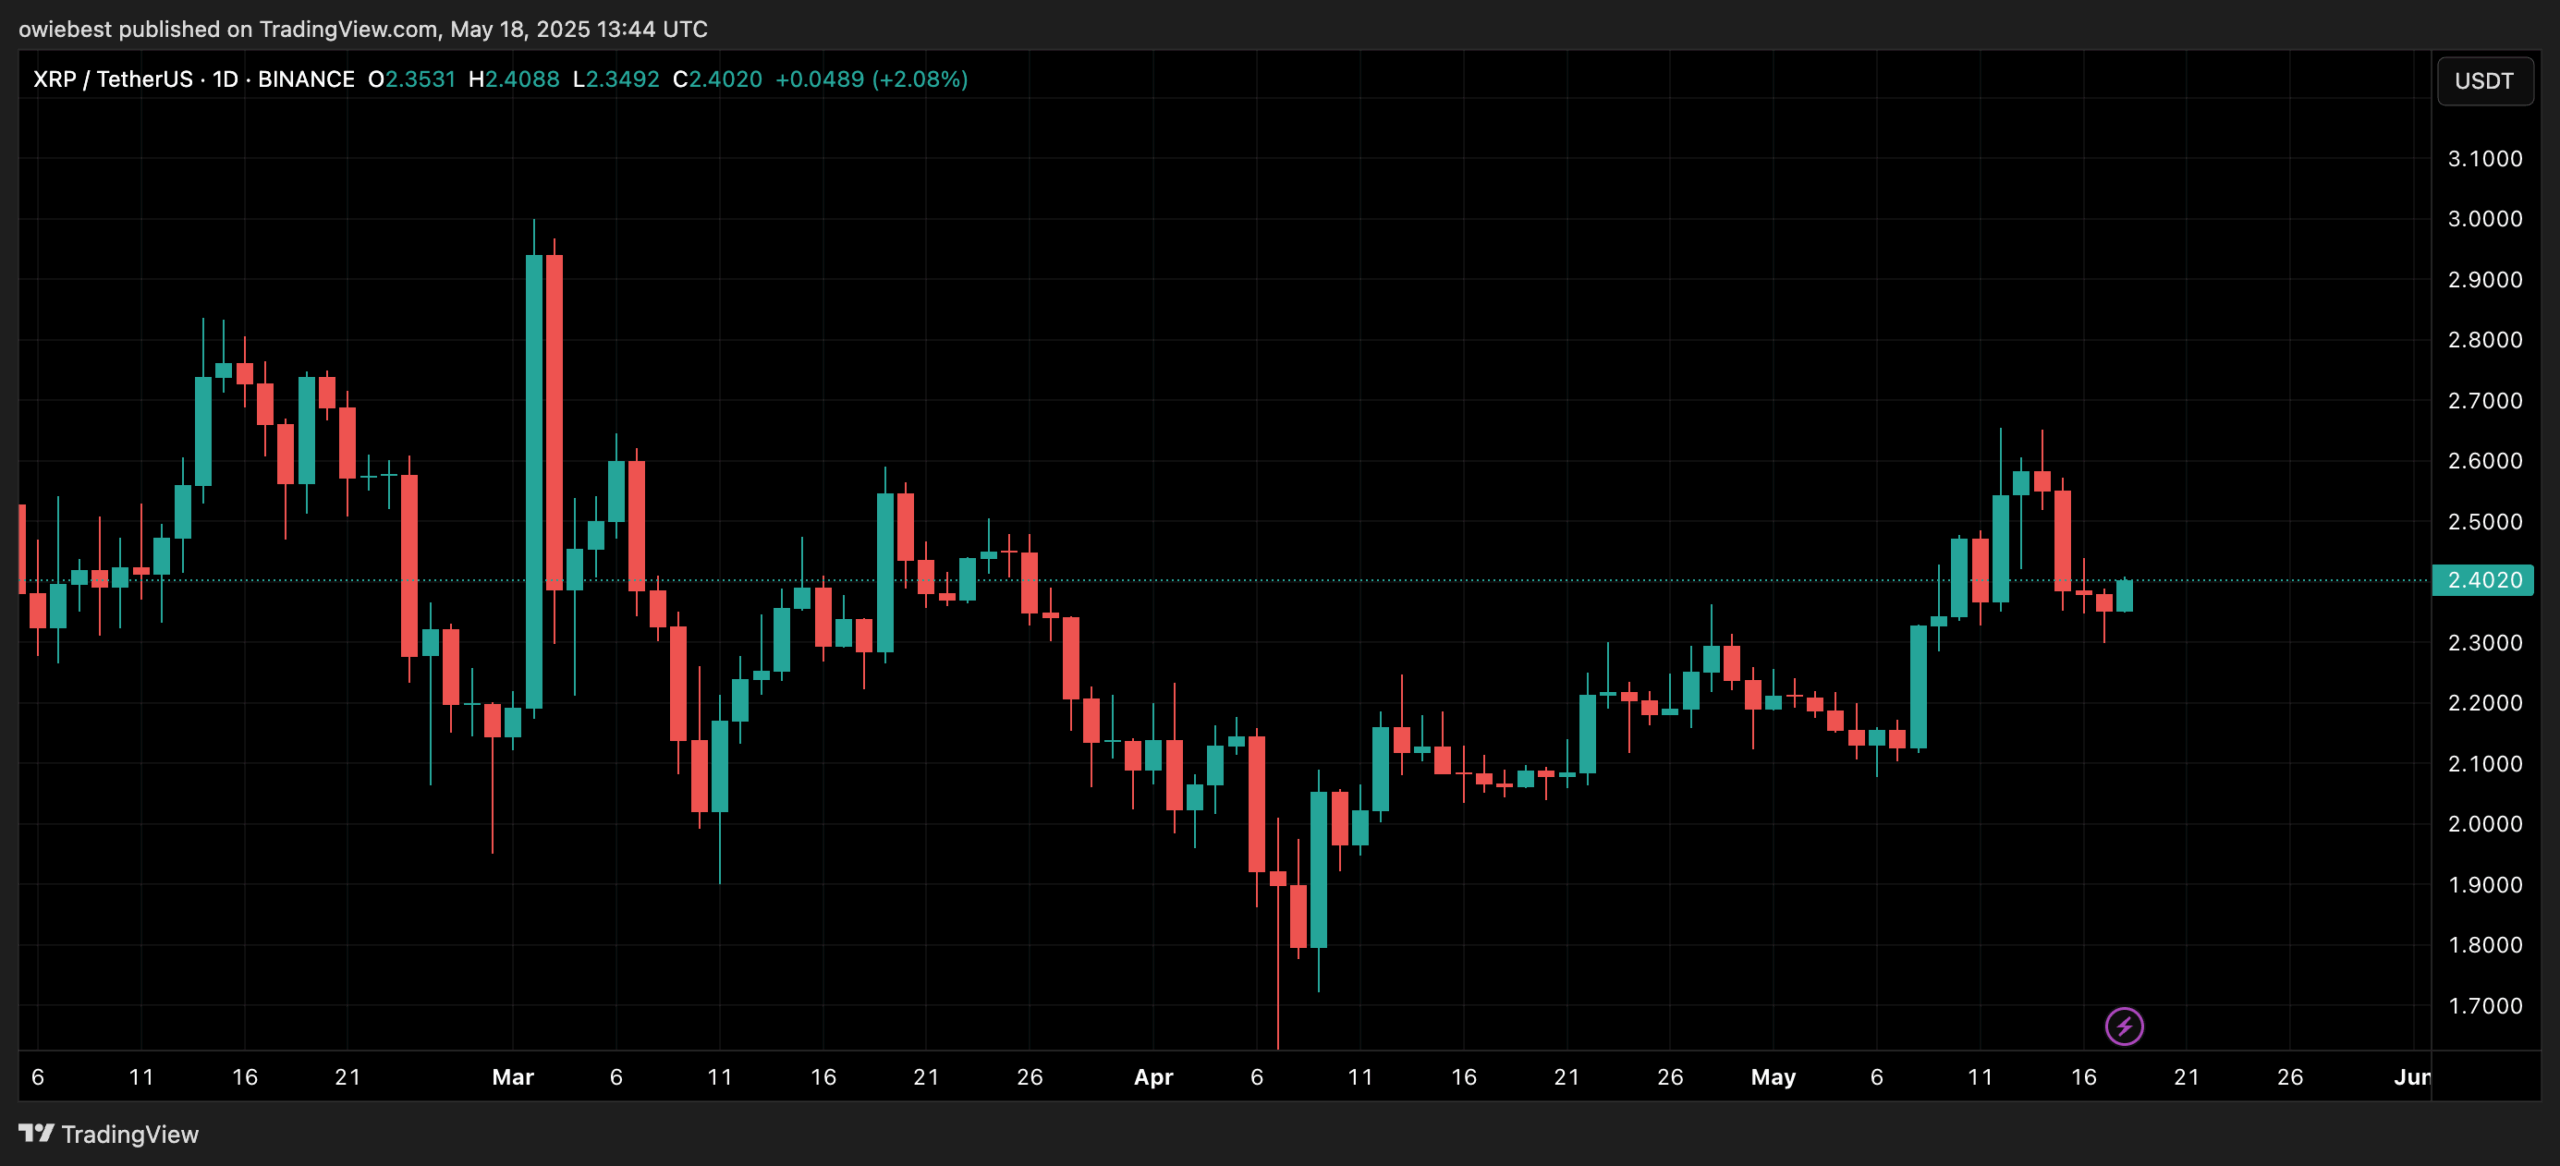Click the 1.7000 price axis label
Viewport: 2560px width, 1166px height.
click(x=2485, y=1005)
